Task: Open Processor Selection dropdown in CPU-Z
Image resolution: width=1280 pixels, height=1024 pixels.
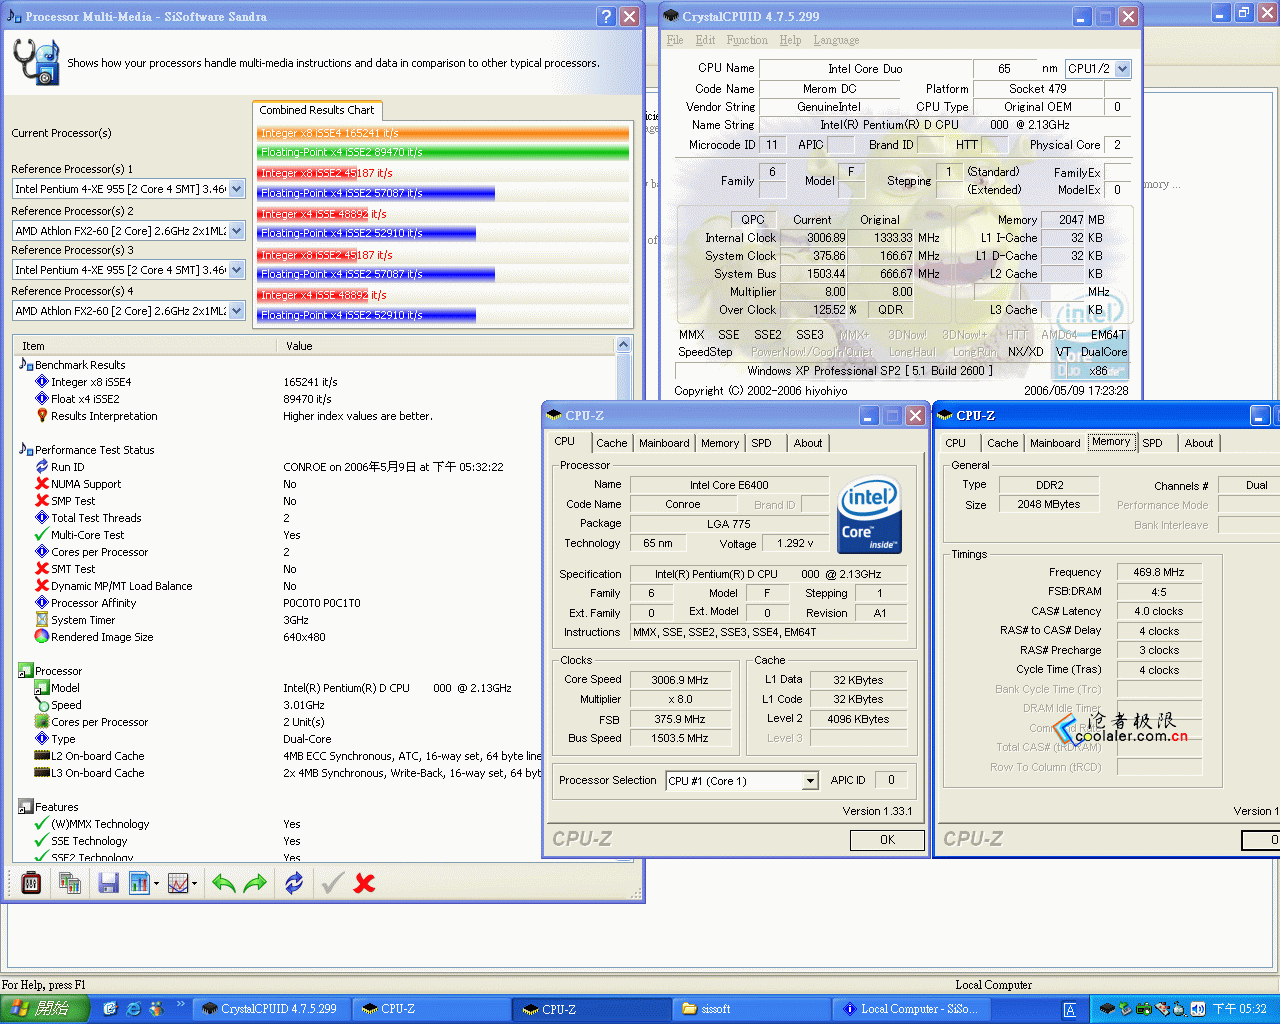Action: tap(811, 782)
